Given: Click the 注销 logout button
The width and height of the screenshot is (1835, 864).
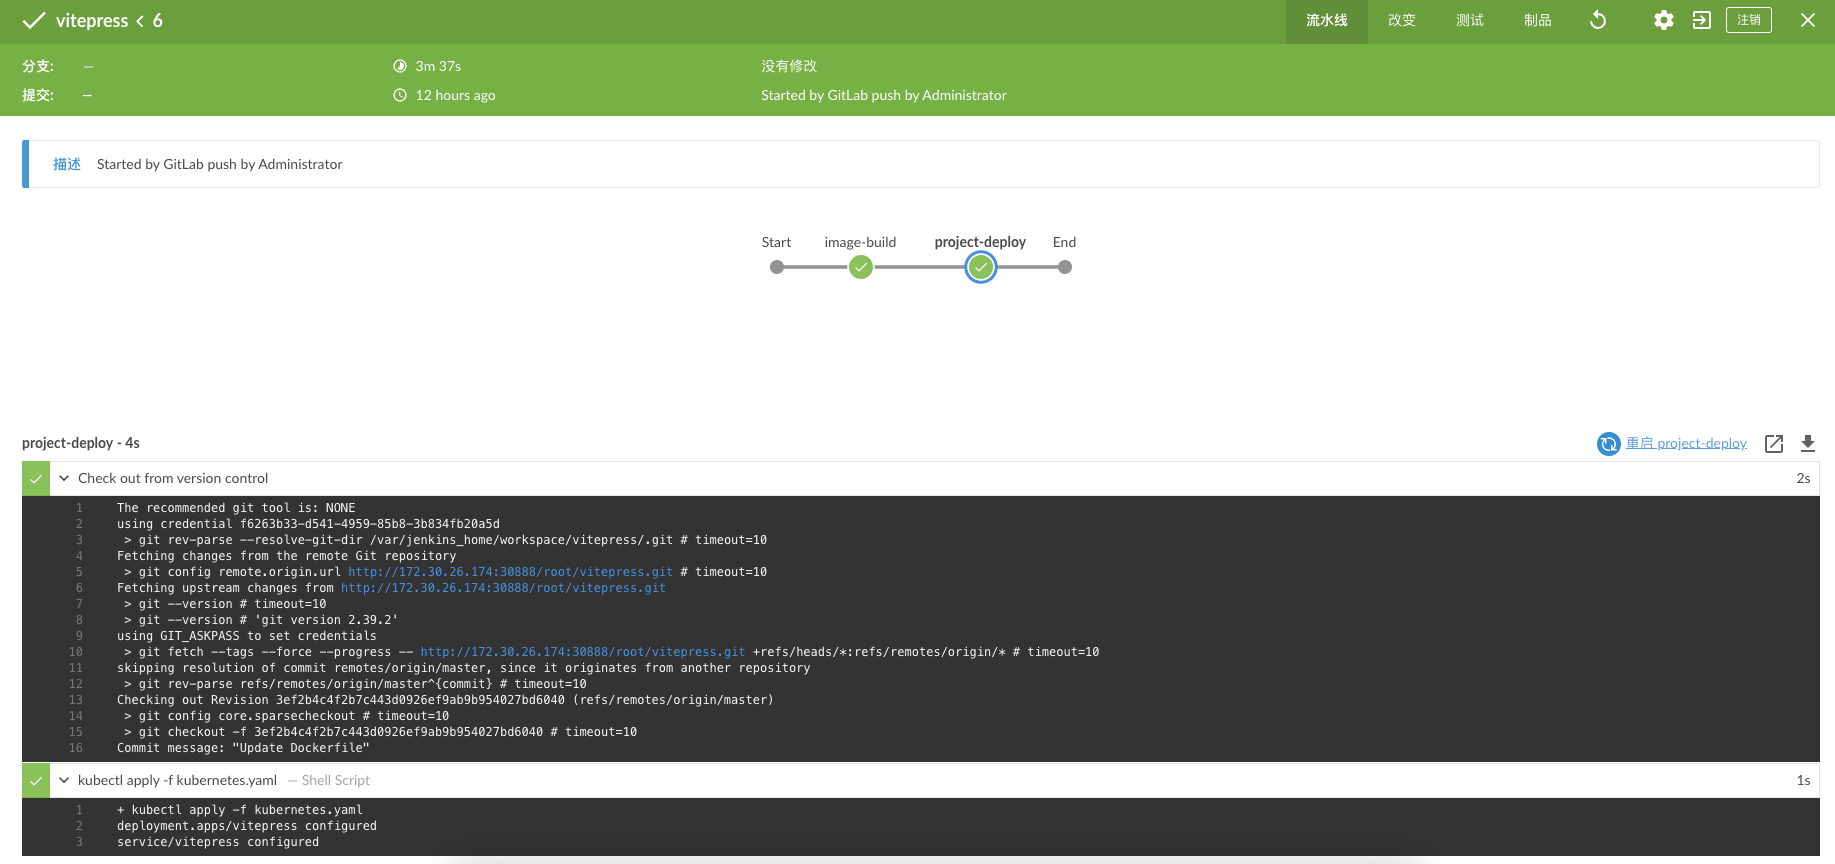Looking at the screenshot, I should [x=1748, y=20].
